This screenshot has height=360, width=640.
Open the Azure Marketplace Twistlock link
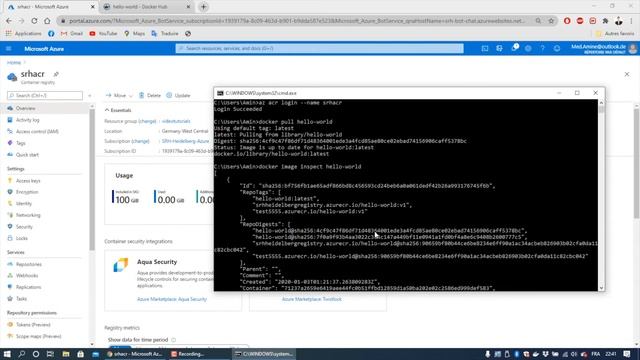click(x=311, y=299)
